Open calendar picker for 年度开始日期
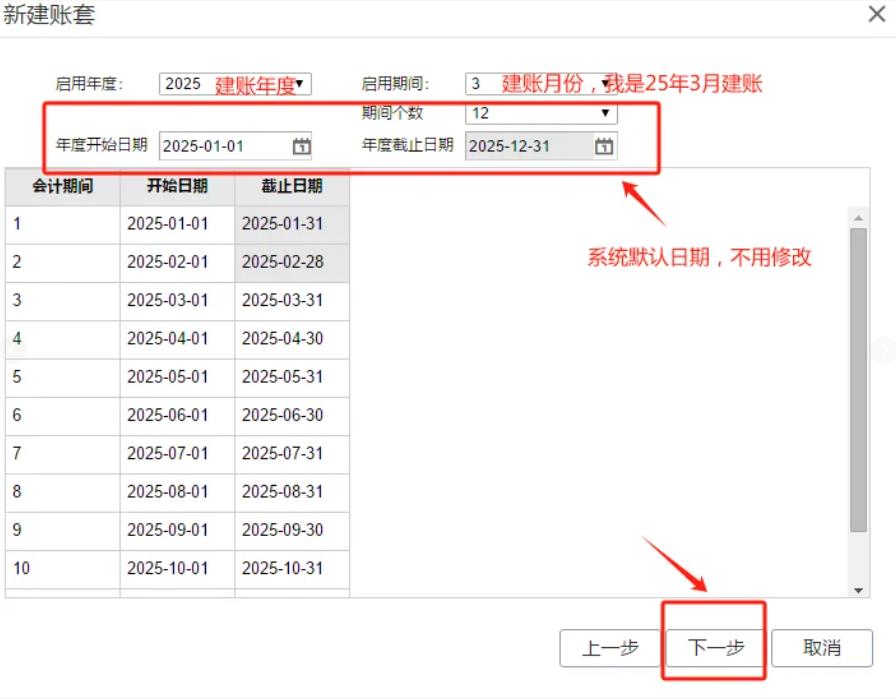896x699 pixels. (301, 147)
